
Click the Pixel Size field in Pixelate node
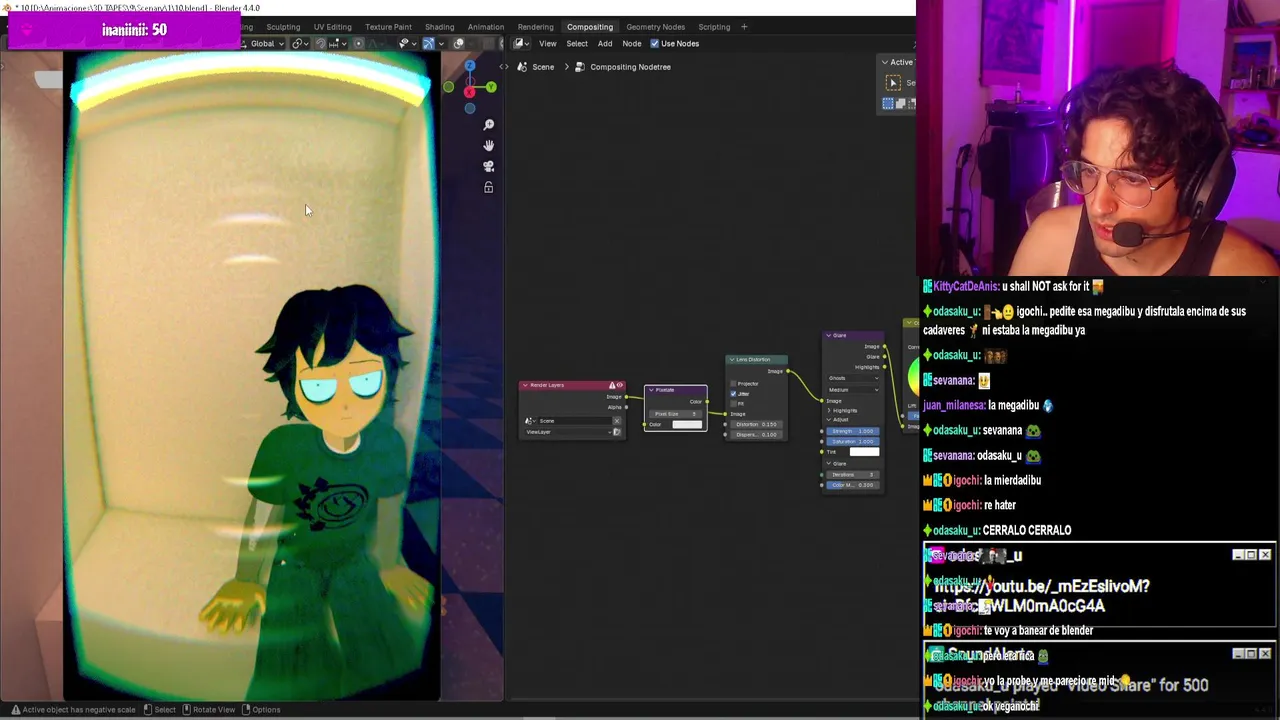676,414
